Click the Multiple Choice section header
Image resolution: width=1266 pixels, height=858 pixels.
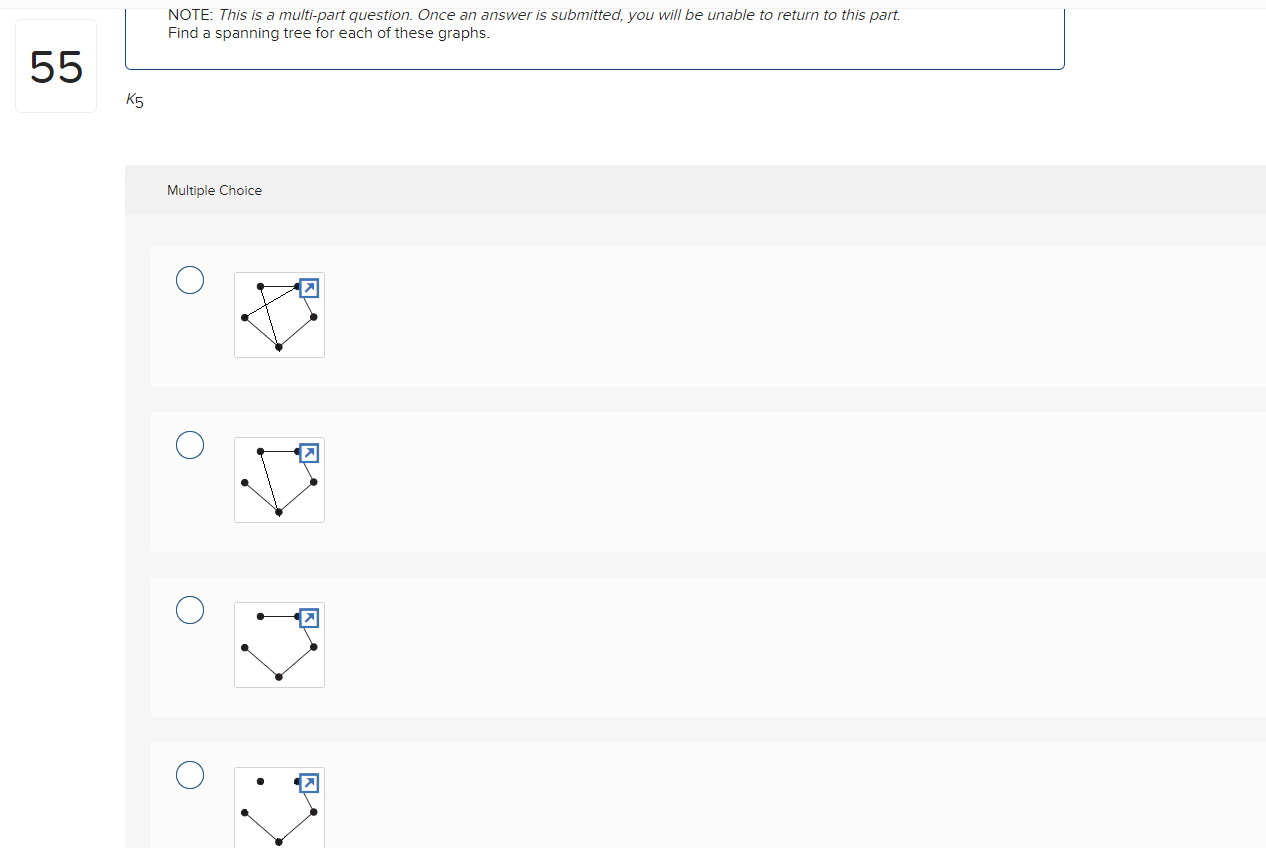click(x=214, y=190)
